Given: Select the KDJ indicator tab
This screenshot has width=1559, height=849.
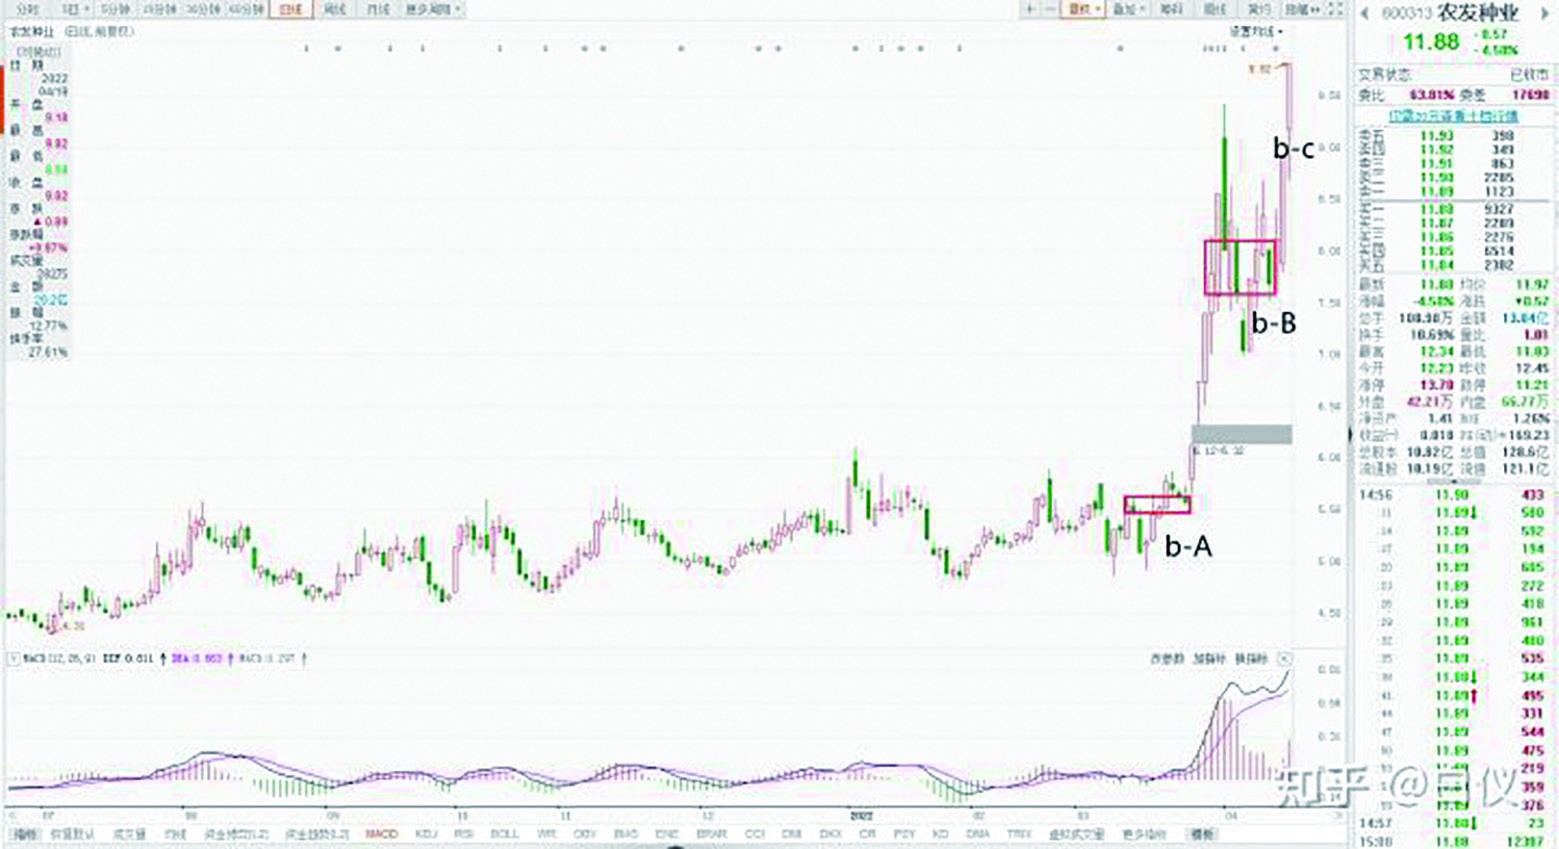Looking at the screenshot, I should pos(425,834).
